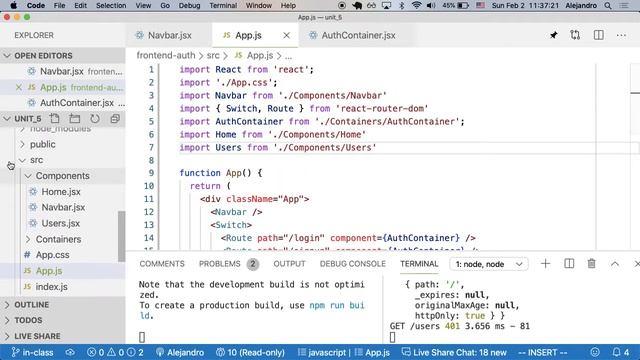This screenshot has height=360, width=640.
Task: Open errors and warnings status indicator
Action: coord(116,352)
